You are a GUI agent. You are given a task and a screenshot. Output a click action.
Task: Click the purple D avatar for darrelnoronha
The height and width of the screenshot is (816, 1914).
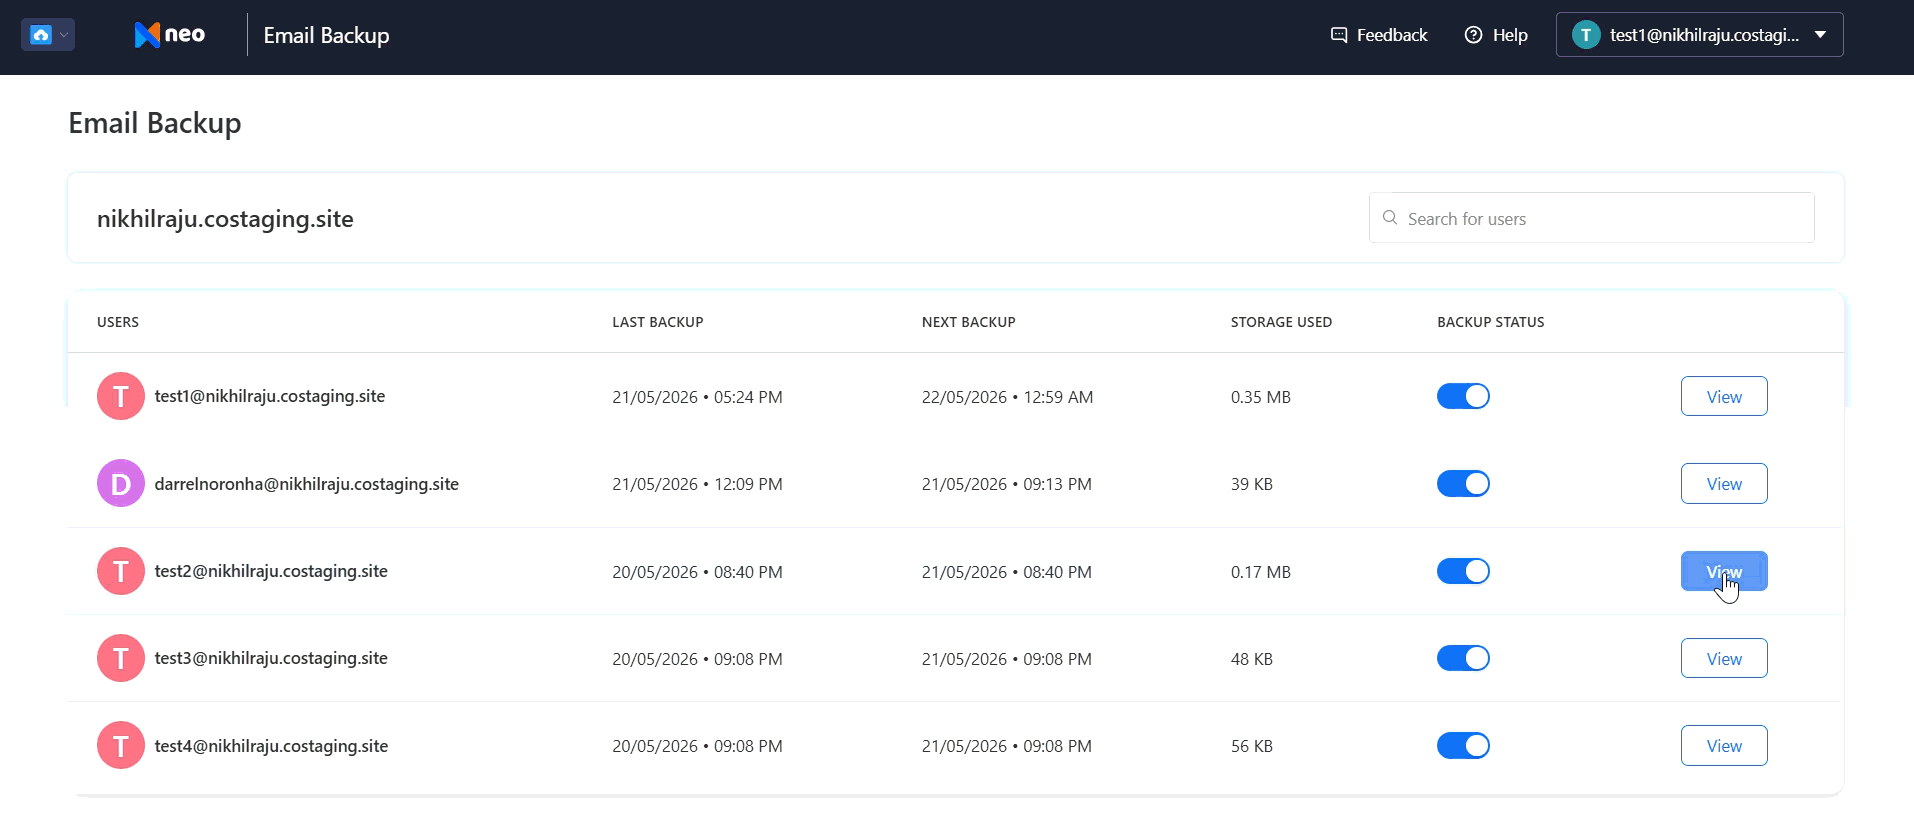tap(121, 483)
